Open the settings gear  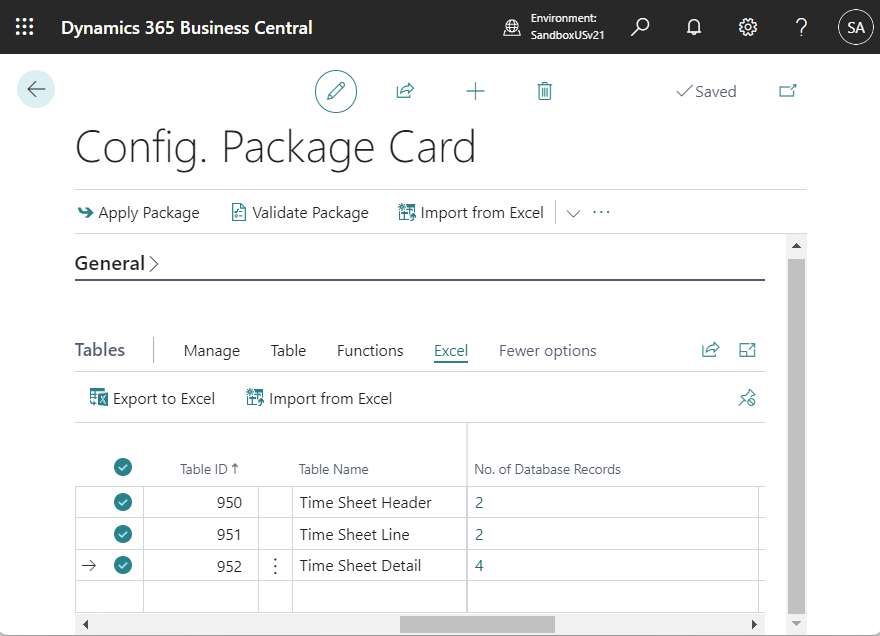pos(748,27)
